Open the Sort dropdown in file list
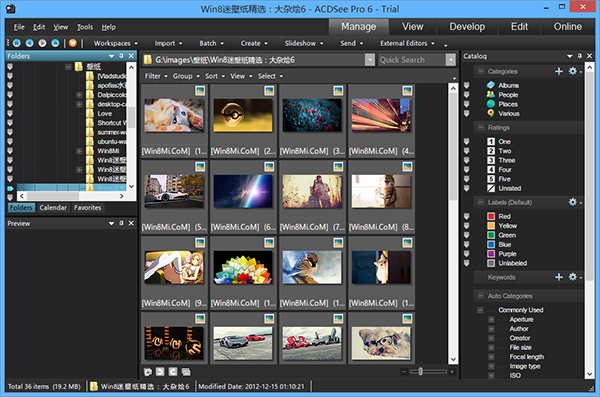This screenshot has height=397, width=600. (215, 76)
